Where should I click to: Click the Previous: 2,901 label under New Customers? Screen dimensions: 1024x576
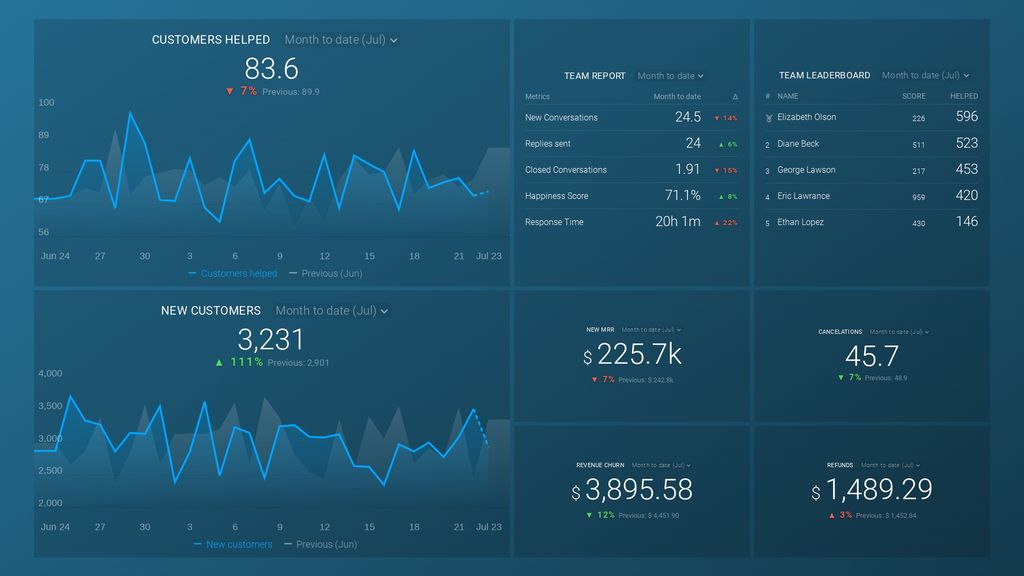click(x=298, y=363)
